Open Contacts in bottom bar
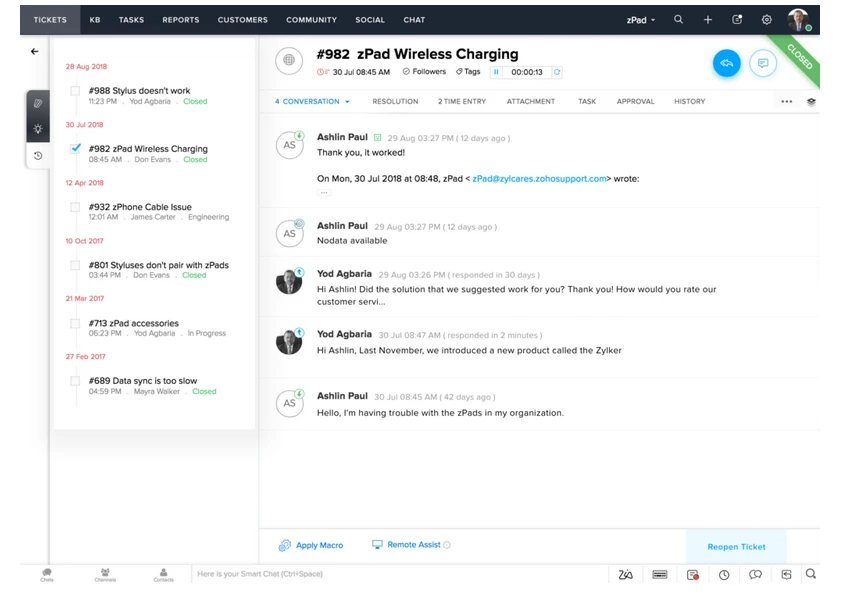 point(163,575)
